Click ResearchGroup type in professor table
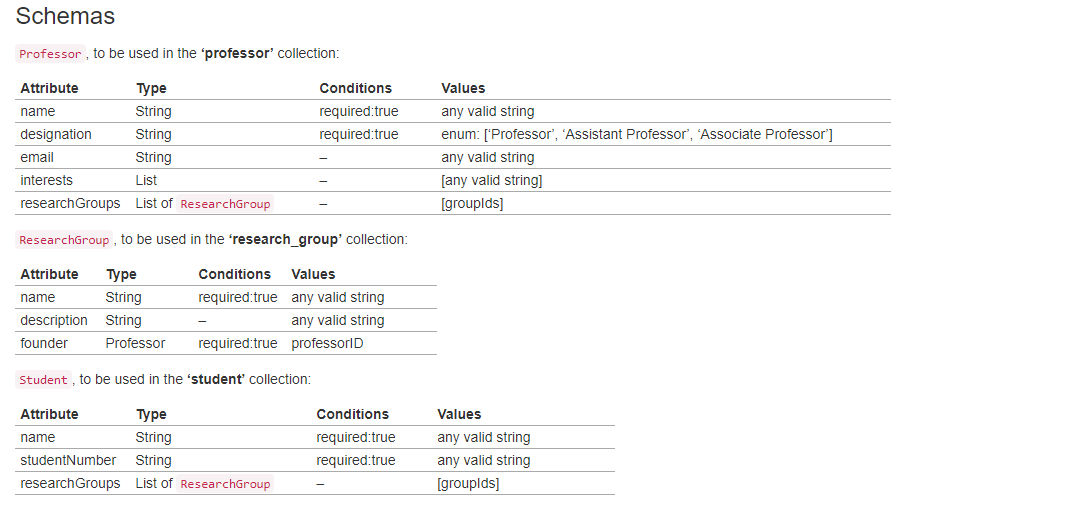The width and height of the screenshot is (1080, 514). point(225,204)
